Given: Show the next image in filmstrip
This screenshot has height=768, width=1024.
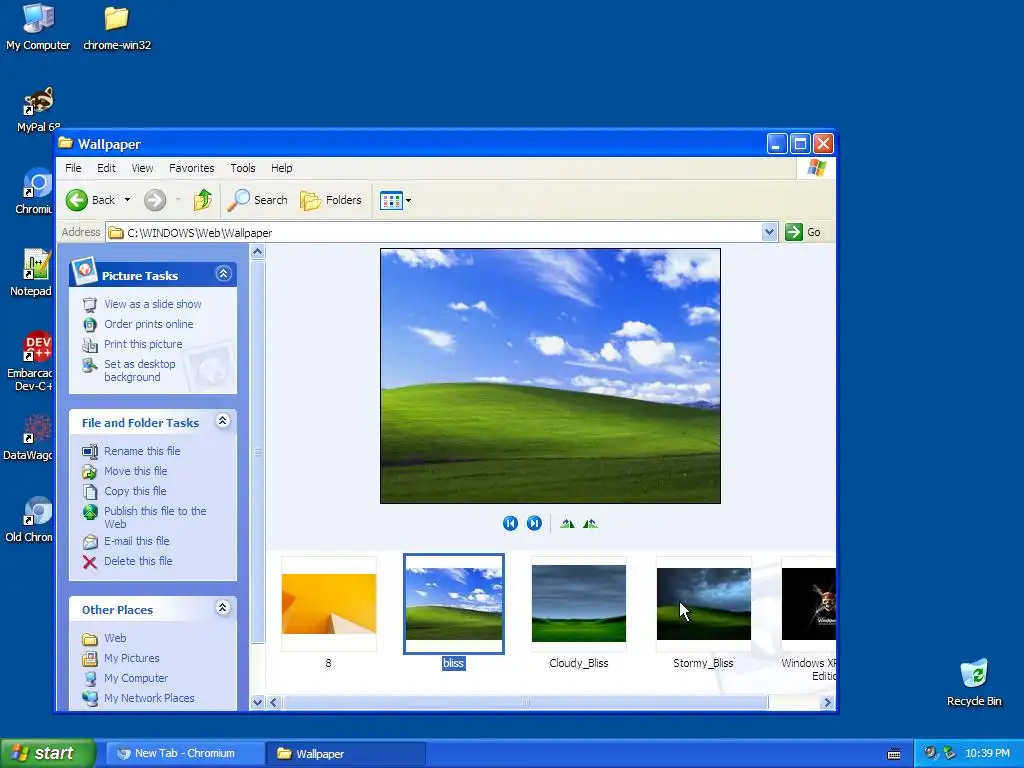Looking at the screenshot, I should coord(534,523).
